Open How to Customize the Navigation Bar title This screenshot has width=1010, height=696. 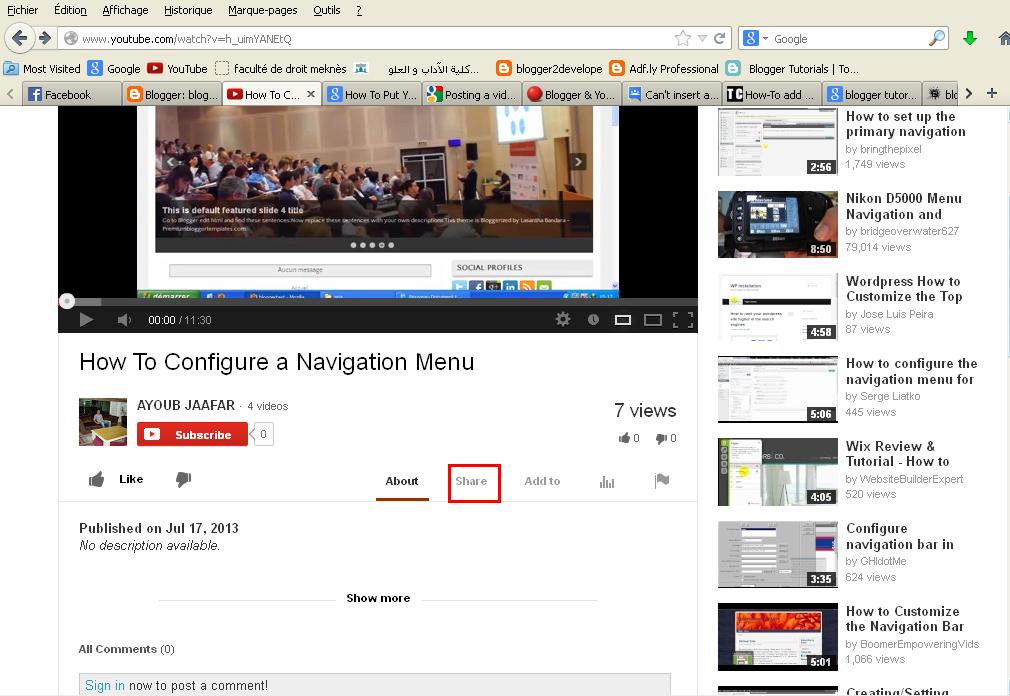904,619
